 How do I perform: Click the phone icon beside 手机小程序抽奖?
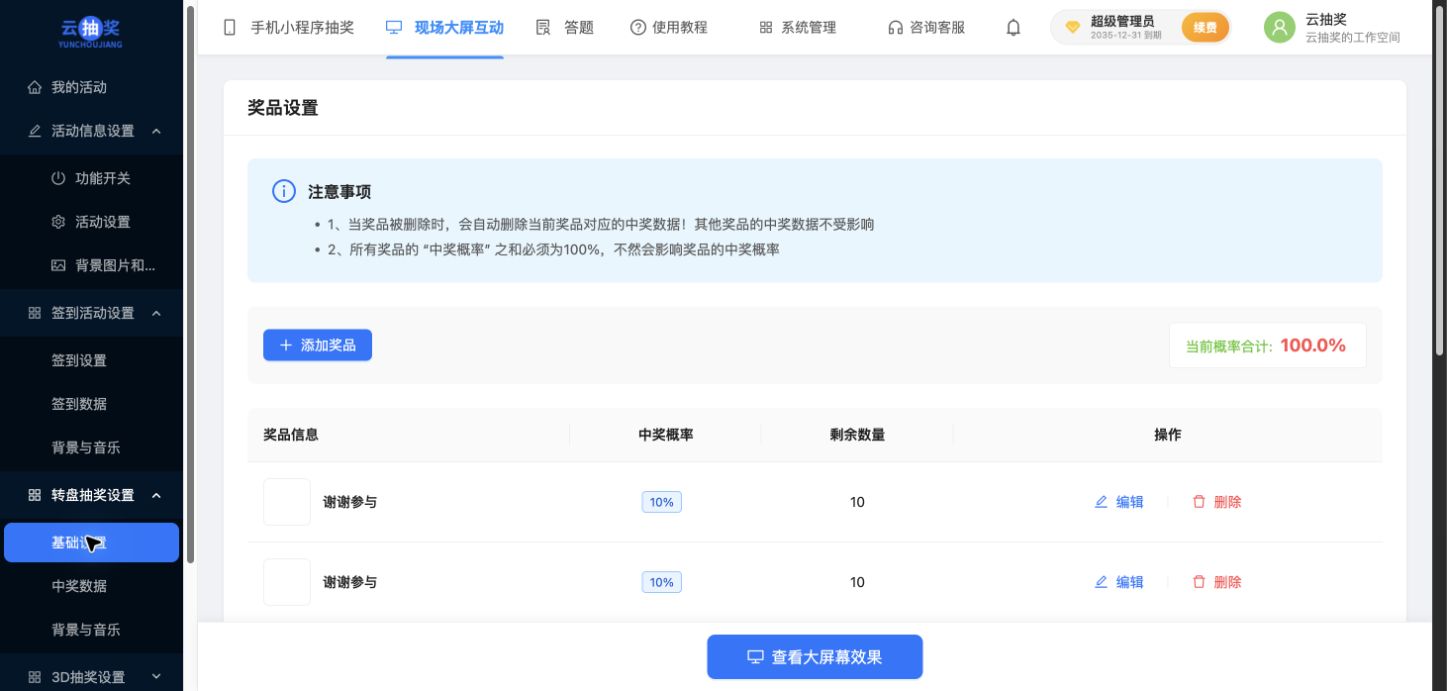coord(230,27)
